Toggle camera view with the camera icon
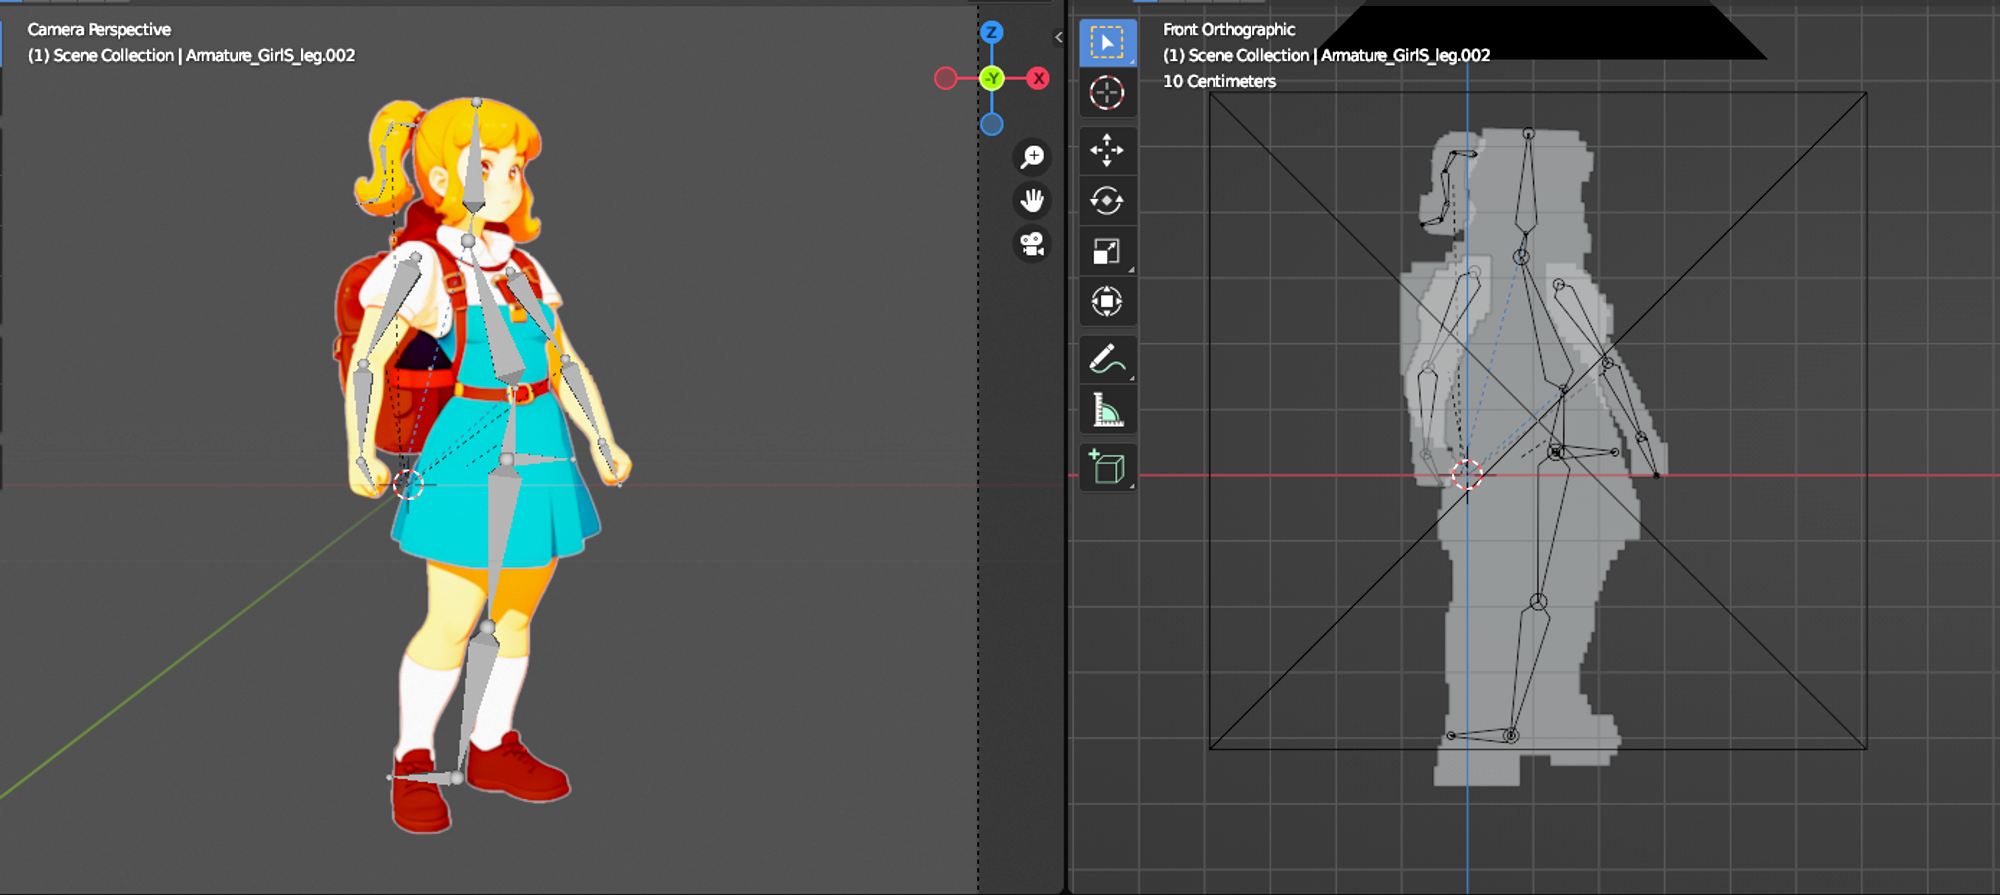 pyautogui.click(x=1032, y=244)
